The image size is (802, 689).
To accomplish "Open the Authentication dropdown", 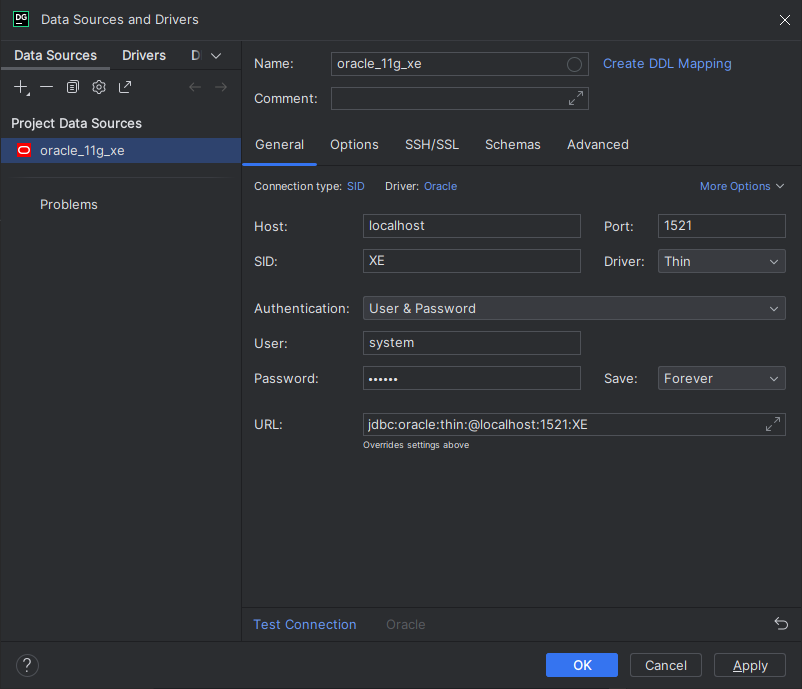I will (574, 308).
